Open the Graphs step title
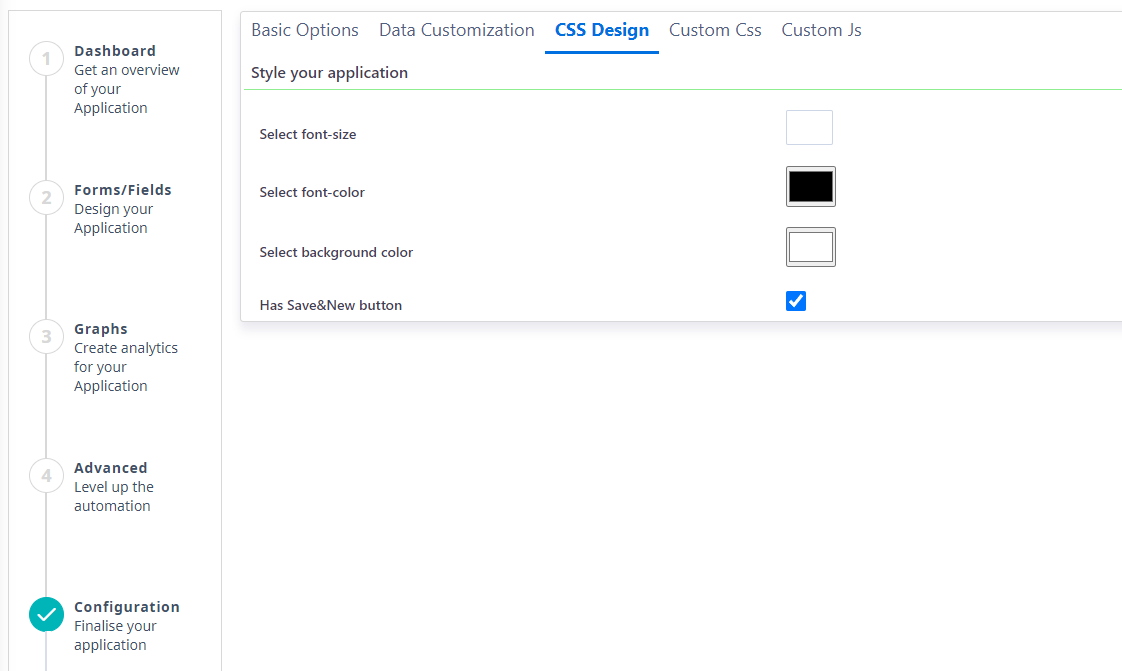 click(x=101, y=329)
